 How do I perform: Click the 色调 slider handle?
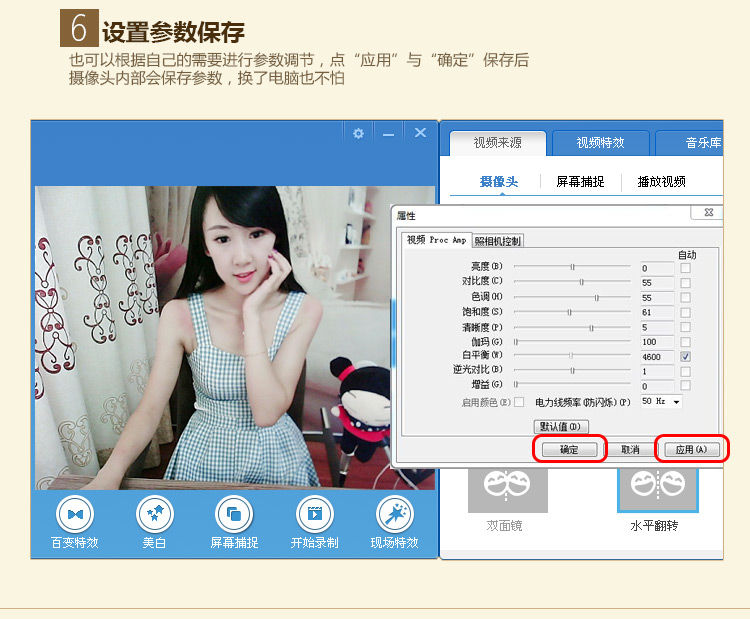pyautogui.click(x=596, y=298)
